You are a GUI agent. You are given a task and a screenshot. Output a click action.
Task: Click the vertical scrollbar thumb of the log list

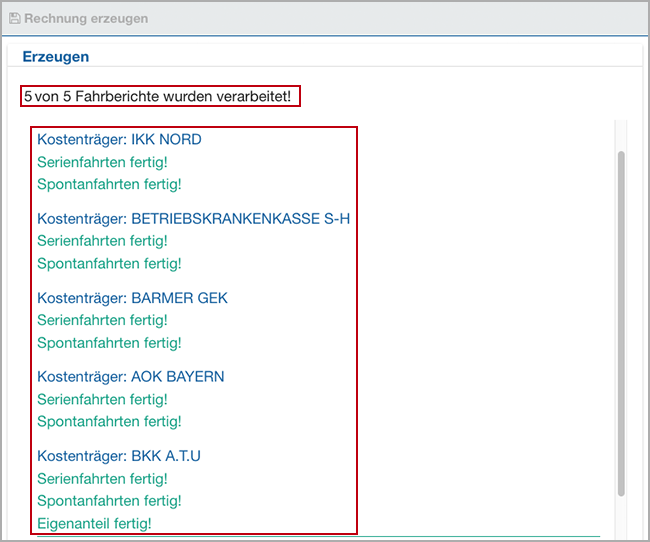pyautogui.click(x=621, y=323)
